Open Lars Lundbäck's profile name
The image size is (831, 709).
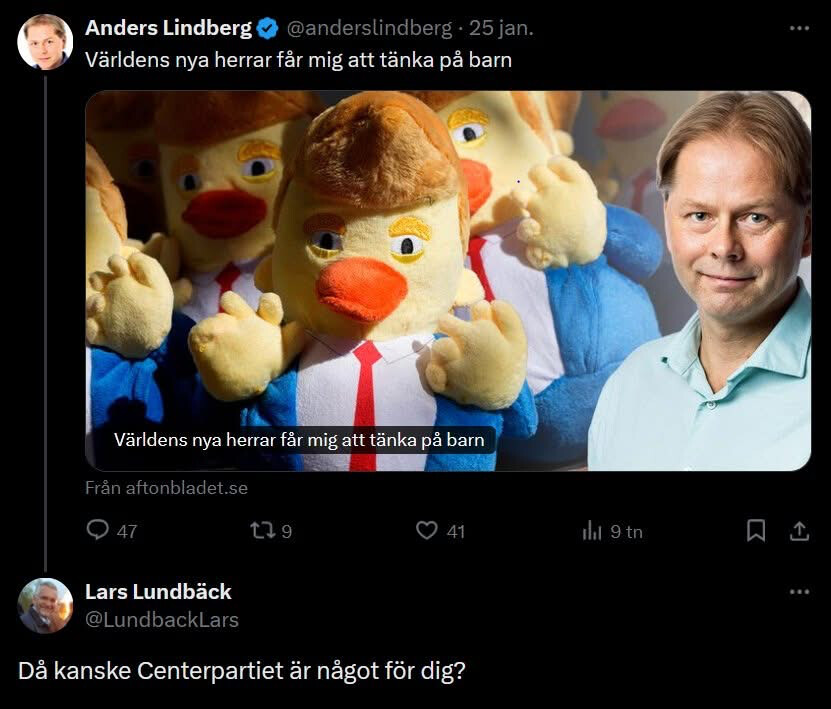pyautogui.click(x=158, y=592)
